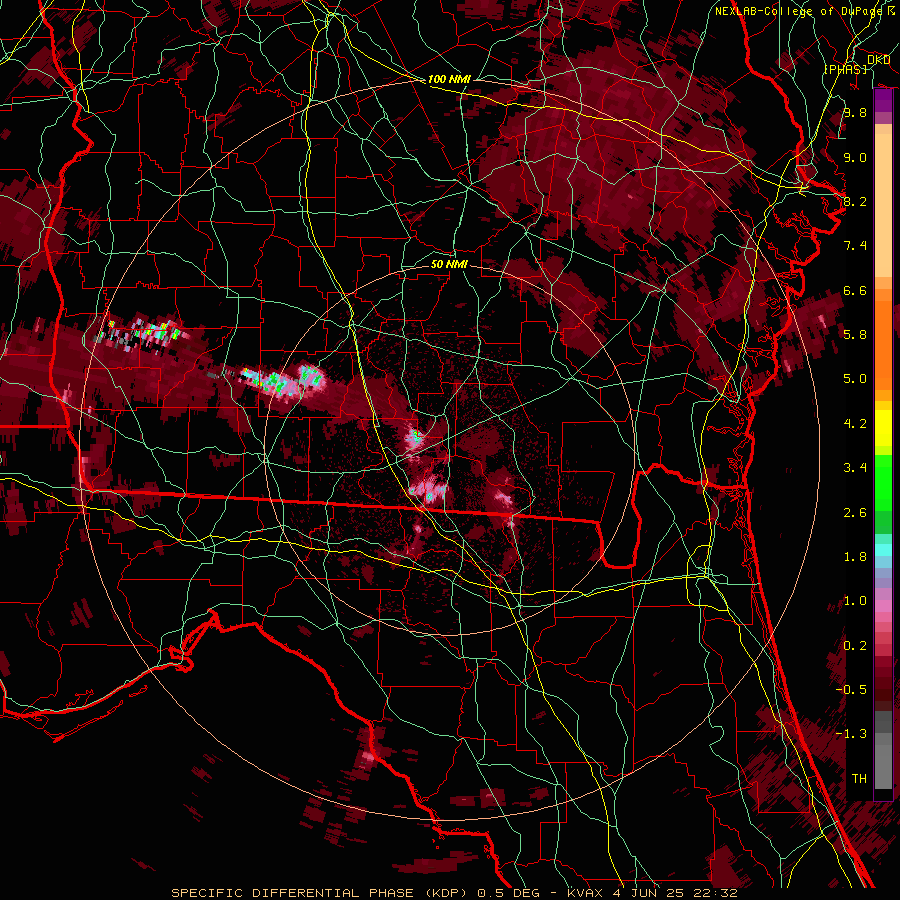The width and height of the screenshot is (900, 900).
Task: Click the 1.0 legend value
Action: pos(855,601)
